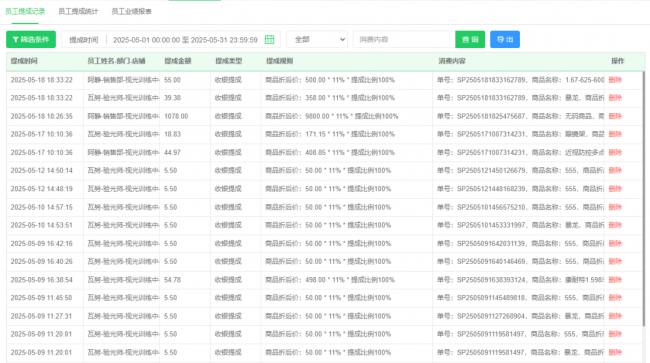Open calendar icon in date range field

click(x=269, y=39)
